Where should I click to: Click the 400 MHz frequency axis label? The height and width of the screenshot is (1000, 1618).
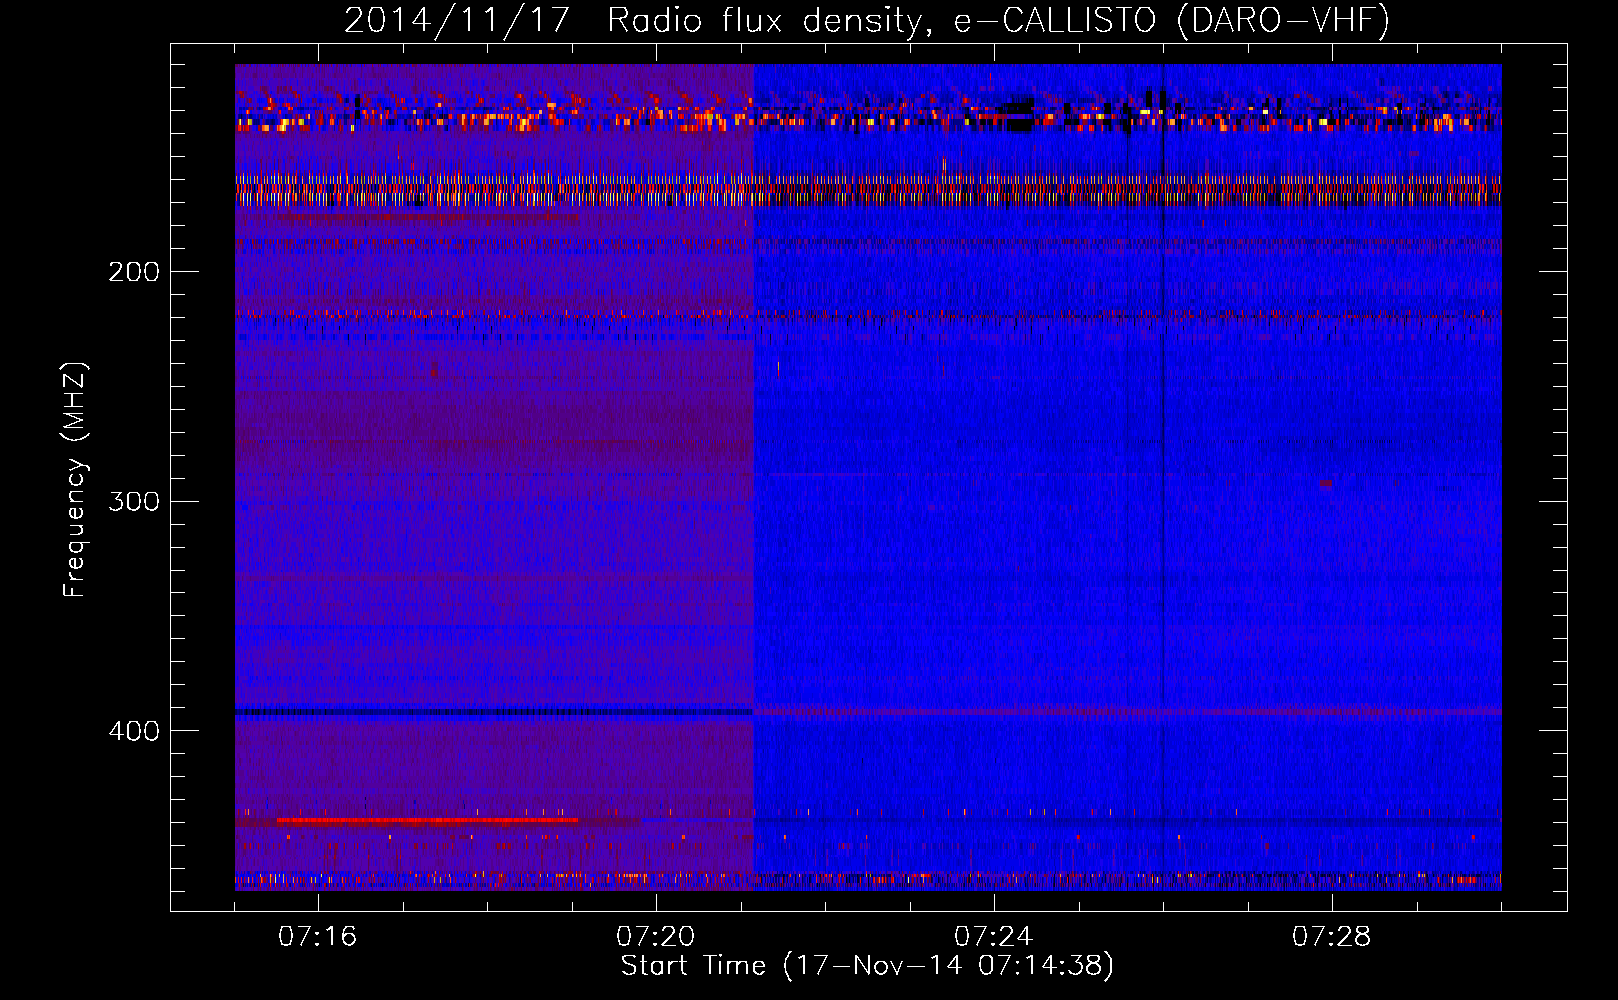point(133,731)
